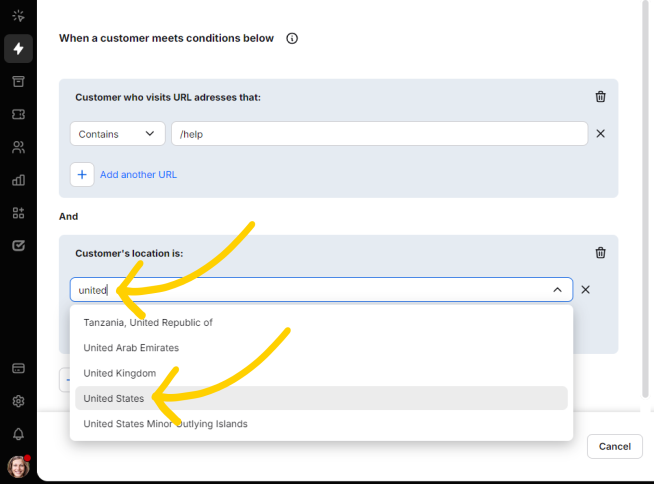Open the Tickets icon in sidebar
The width and height of the screenshot is (654, 484).
tap(18, 114)
